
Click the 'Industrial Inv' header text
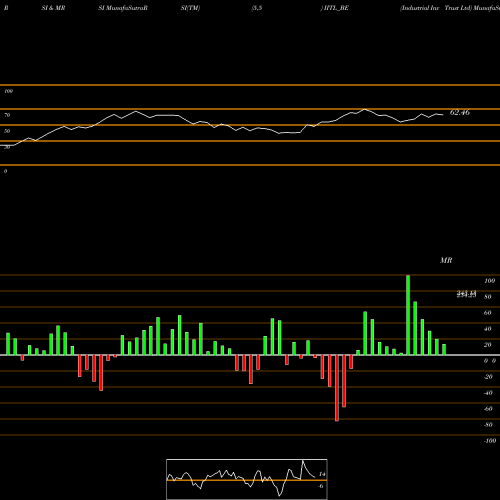point(420,8)
